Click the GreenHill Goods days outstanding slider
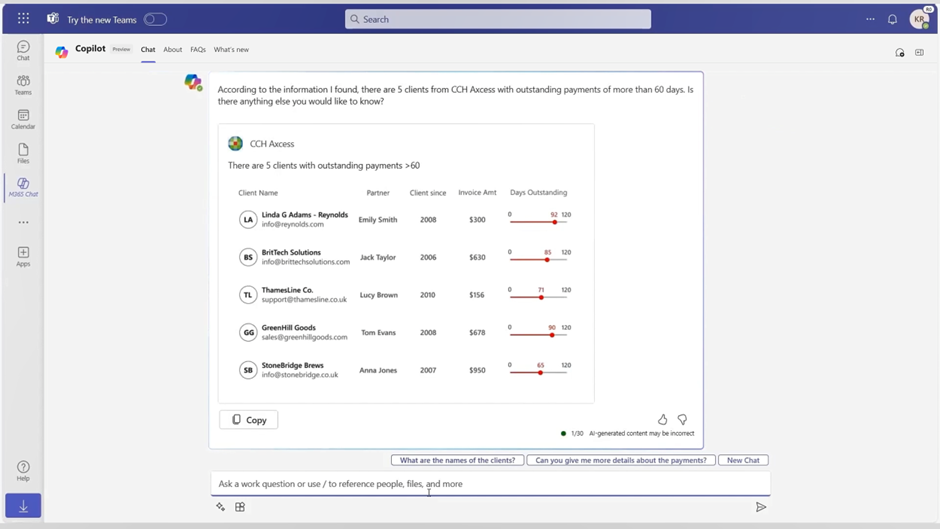940x529 pixels. click(x=539, y=335)
